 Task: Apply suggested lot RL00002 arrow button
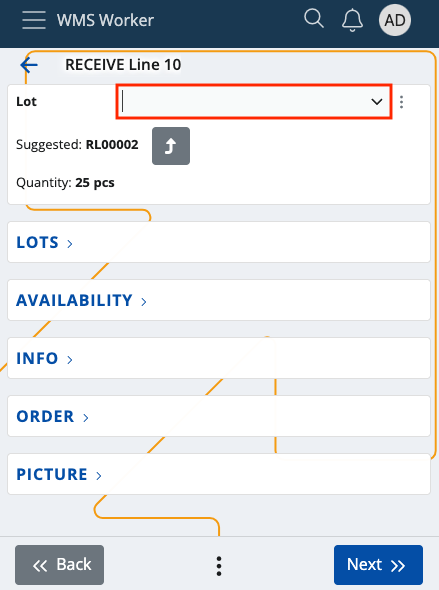[171, 146]
